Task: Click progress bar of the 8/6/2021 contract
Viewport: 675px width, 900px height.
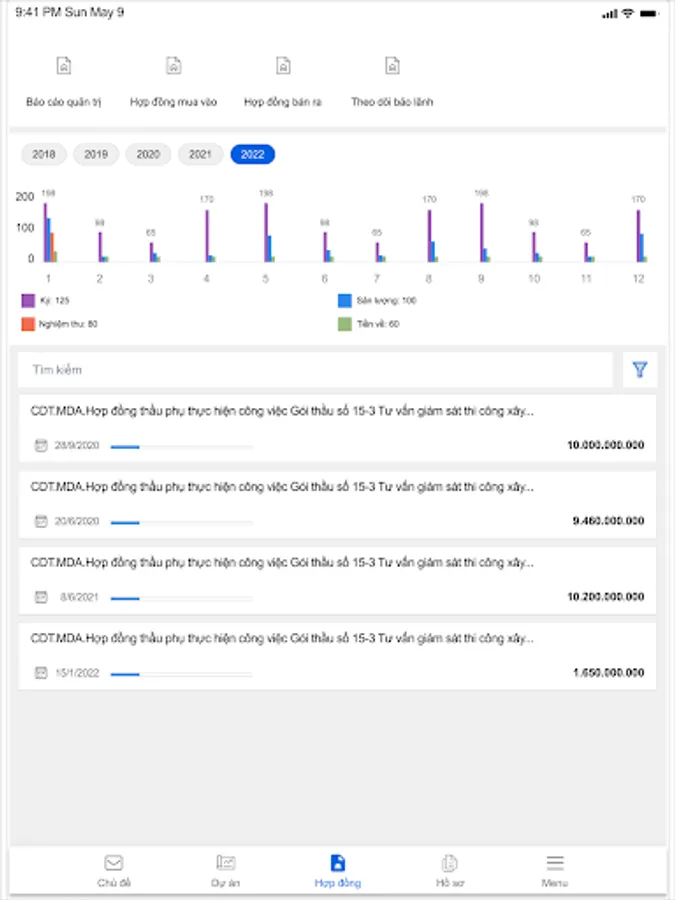Action: pos(181,598)
